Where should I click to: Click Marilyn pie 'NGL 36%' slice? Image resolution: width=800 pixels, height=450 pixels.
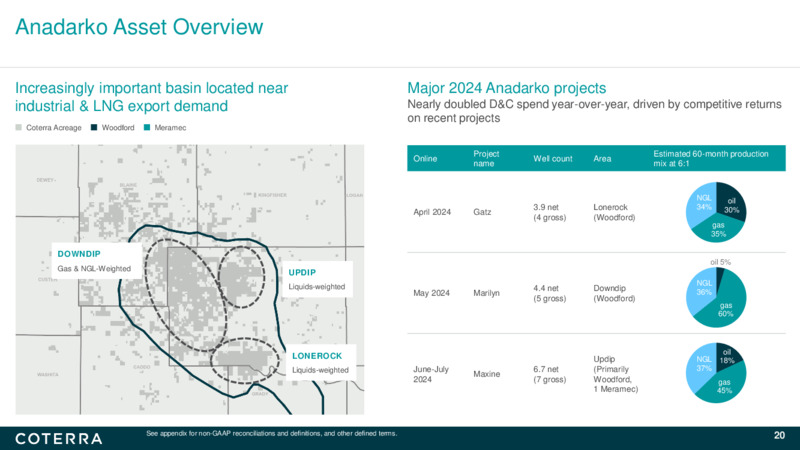(x=704, y=287)
